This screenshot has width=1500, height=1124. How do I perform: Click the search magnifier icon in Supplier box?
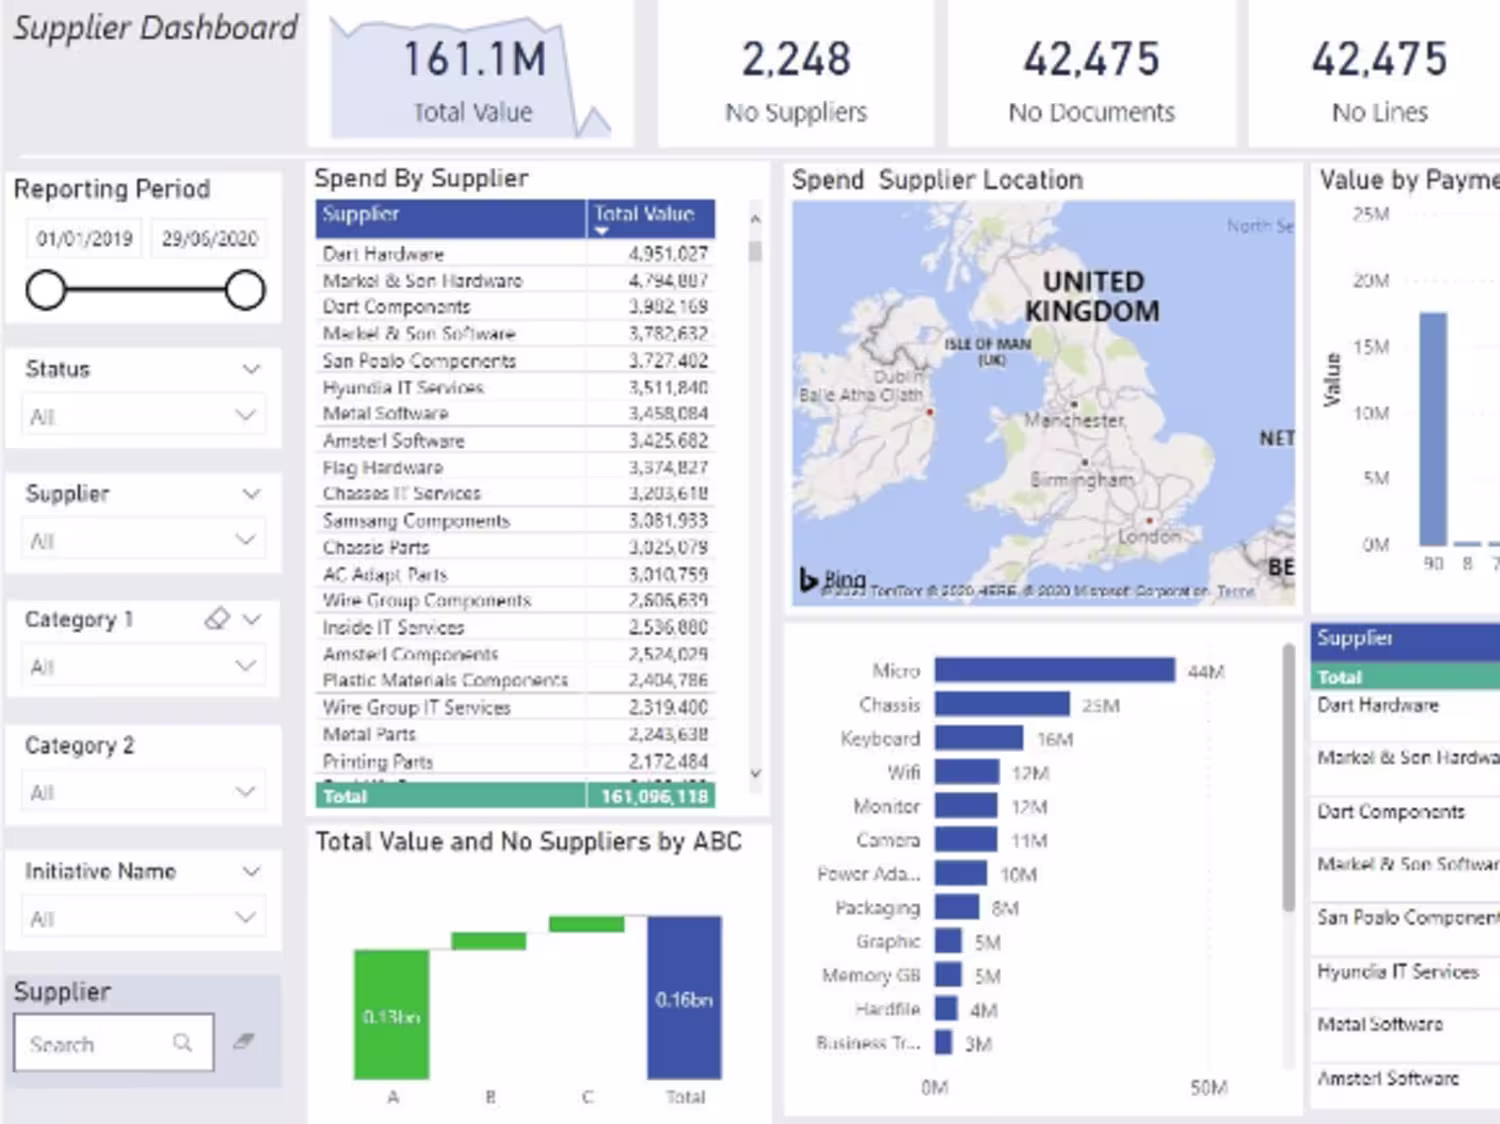click(x=182, y=1043)
